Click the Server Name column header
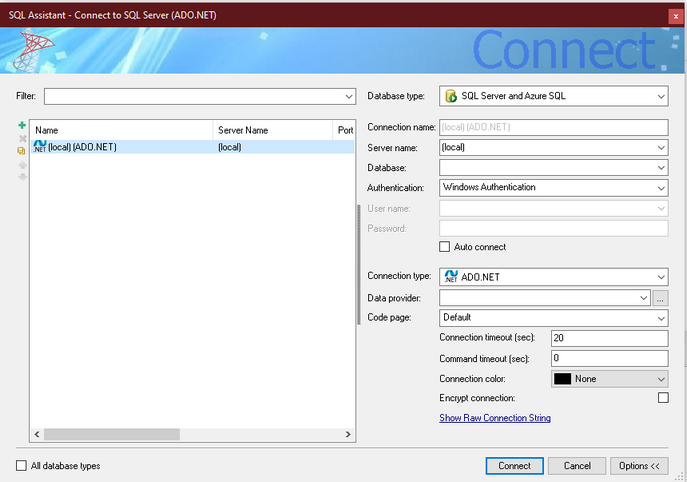The height and width of the screenshot is (482, 687). click(273, 130)
